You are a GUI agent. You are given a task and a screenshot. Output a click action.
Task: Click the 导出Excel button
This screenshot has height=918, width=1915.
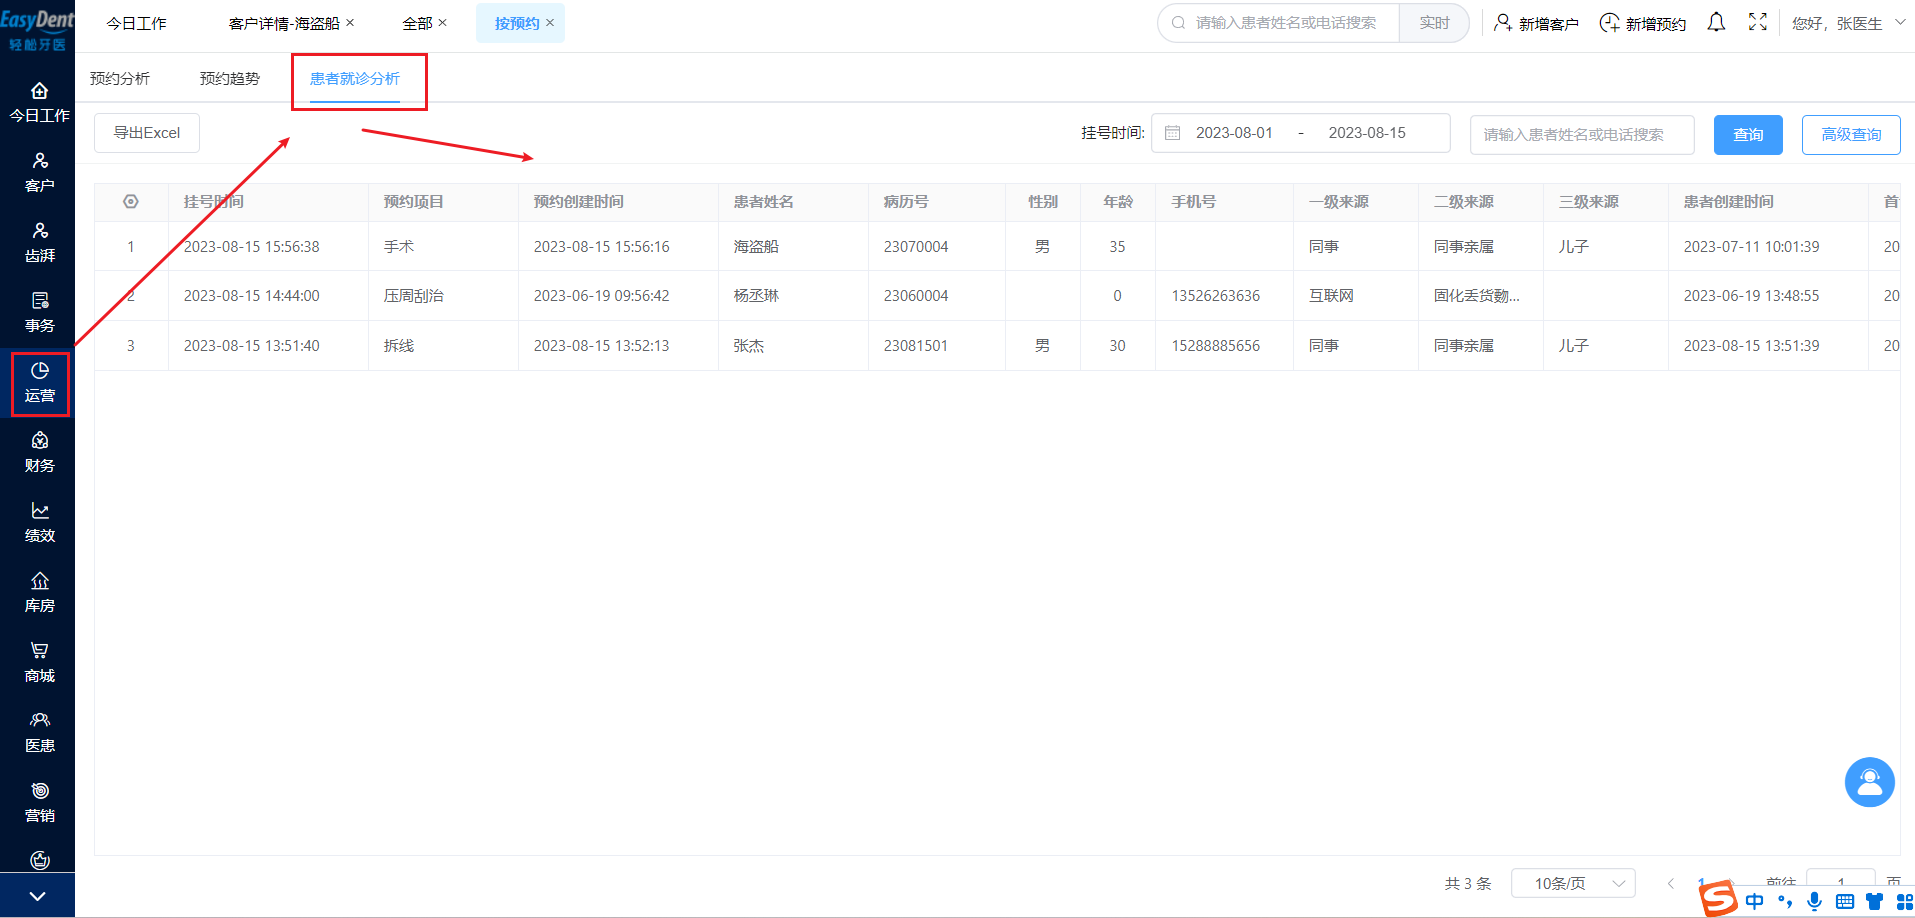147,133
